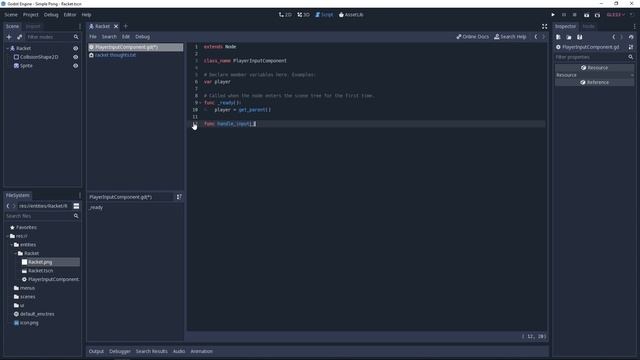Open the Search Results bottom panel

tap(151, 351)
